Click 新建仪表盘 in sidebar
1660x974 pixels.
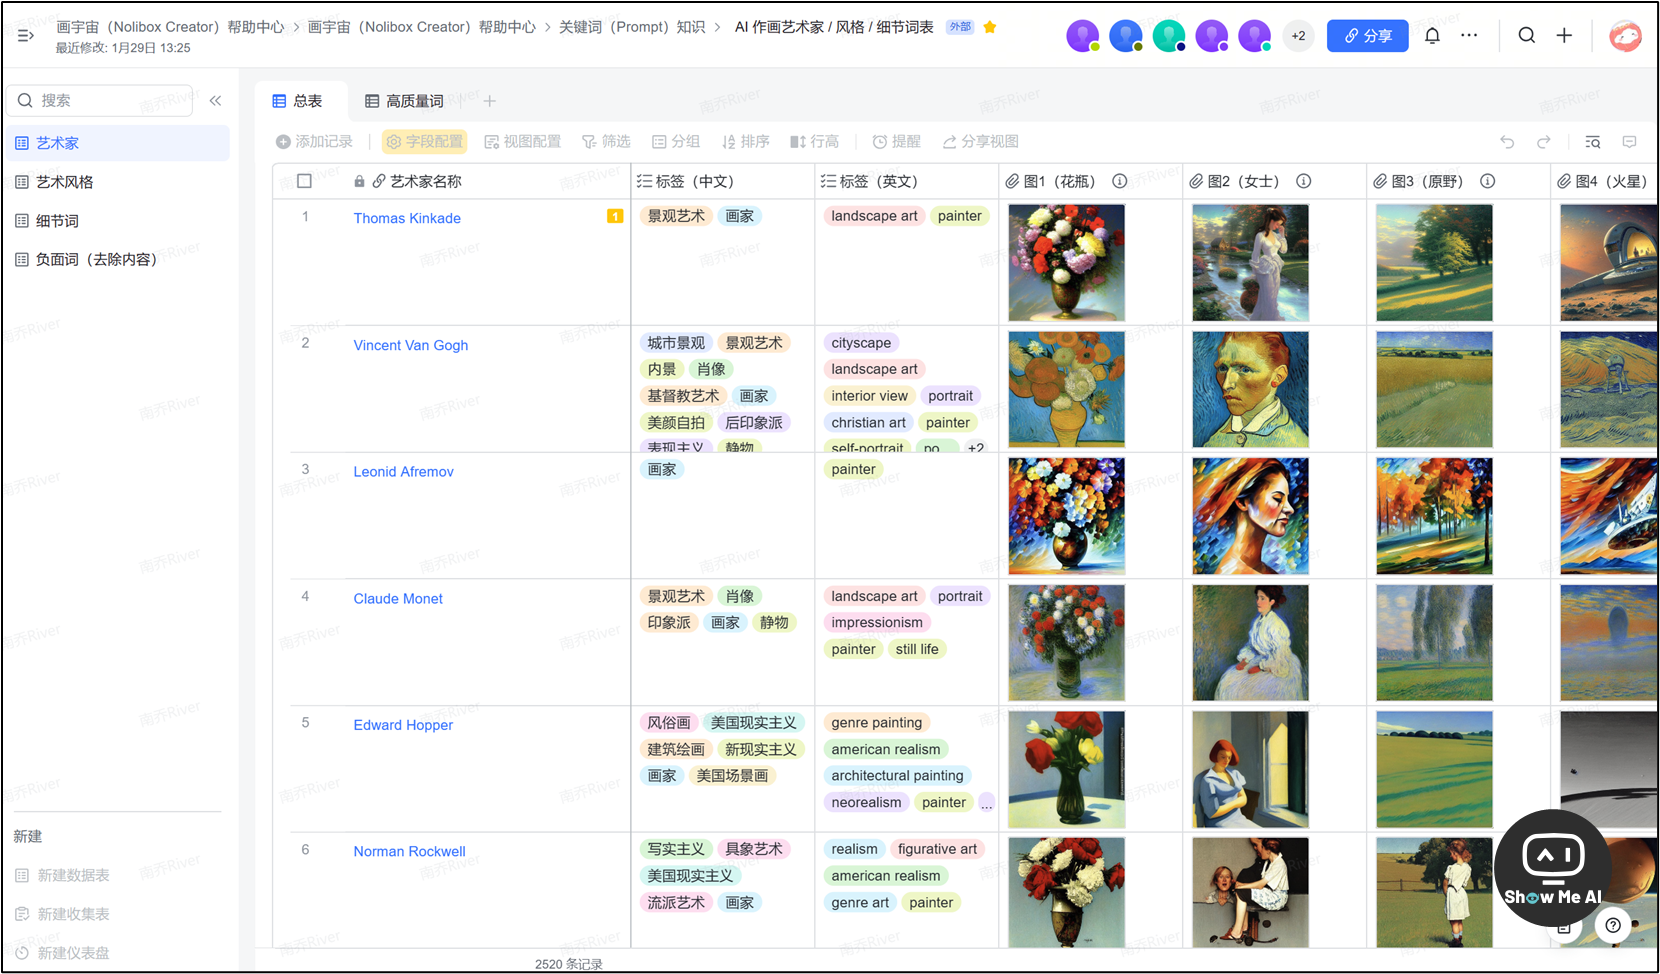click(x=62, y=953)
